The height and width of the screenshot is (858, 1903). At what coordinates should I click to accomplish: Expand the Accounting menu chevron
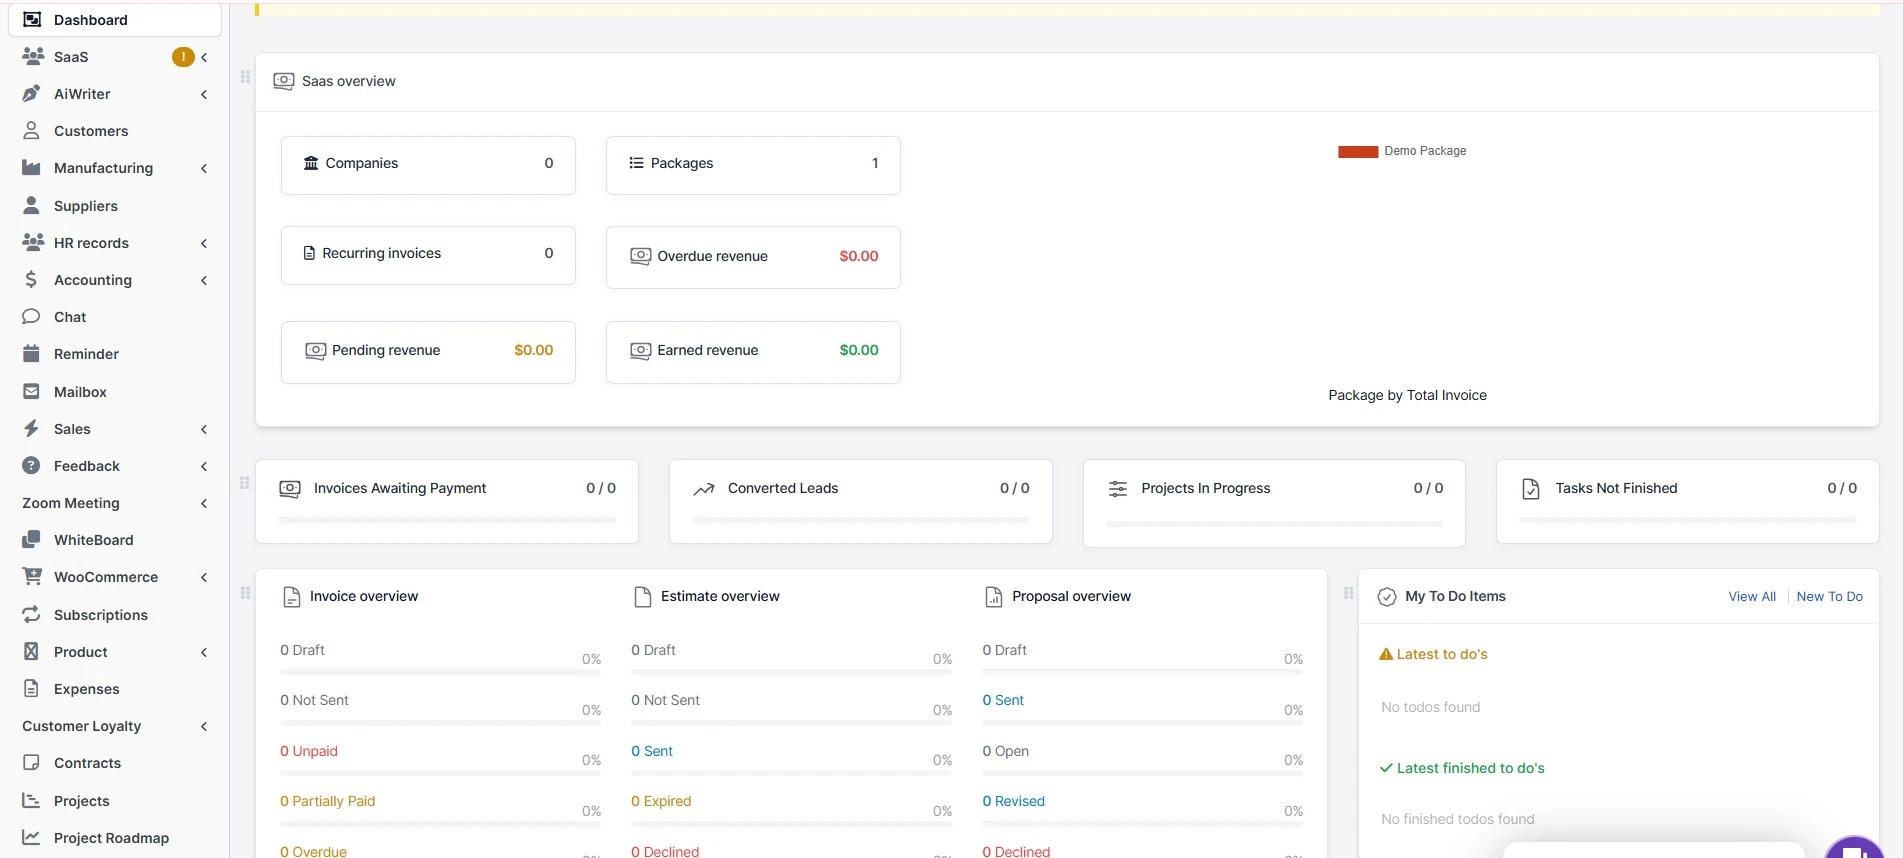(x=204, y=281)
